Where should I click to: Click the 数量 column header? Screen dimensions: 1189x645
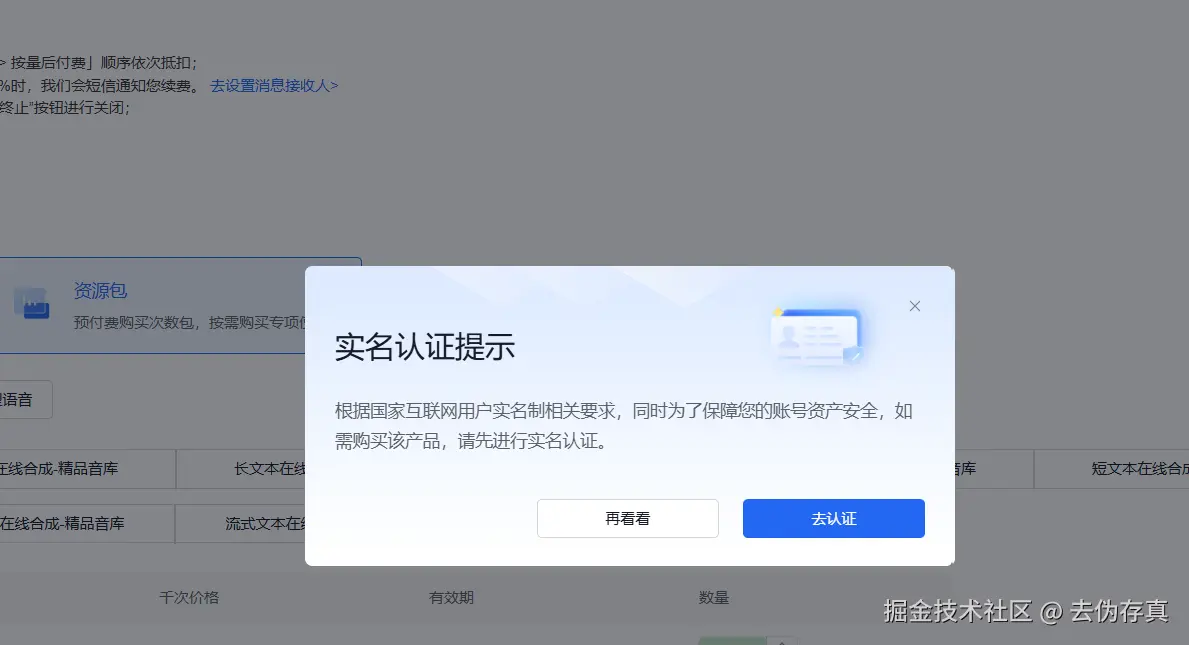(714, 597)
